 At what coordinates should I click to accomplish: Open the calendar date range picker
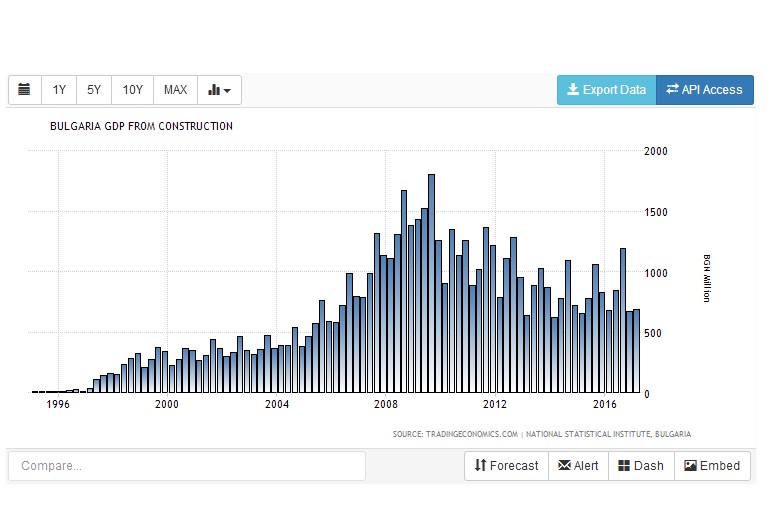(25, 90)
